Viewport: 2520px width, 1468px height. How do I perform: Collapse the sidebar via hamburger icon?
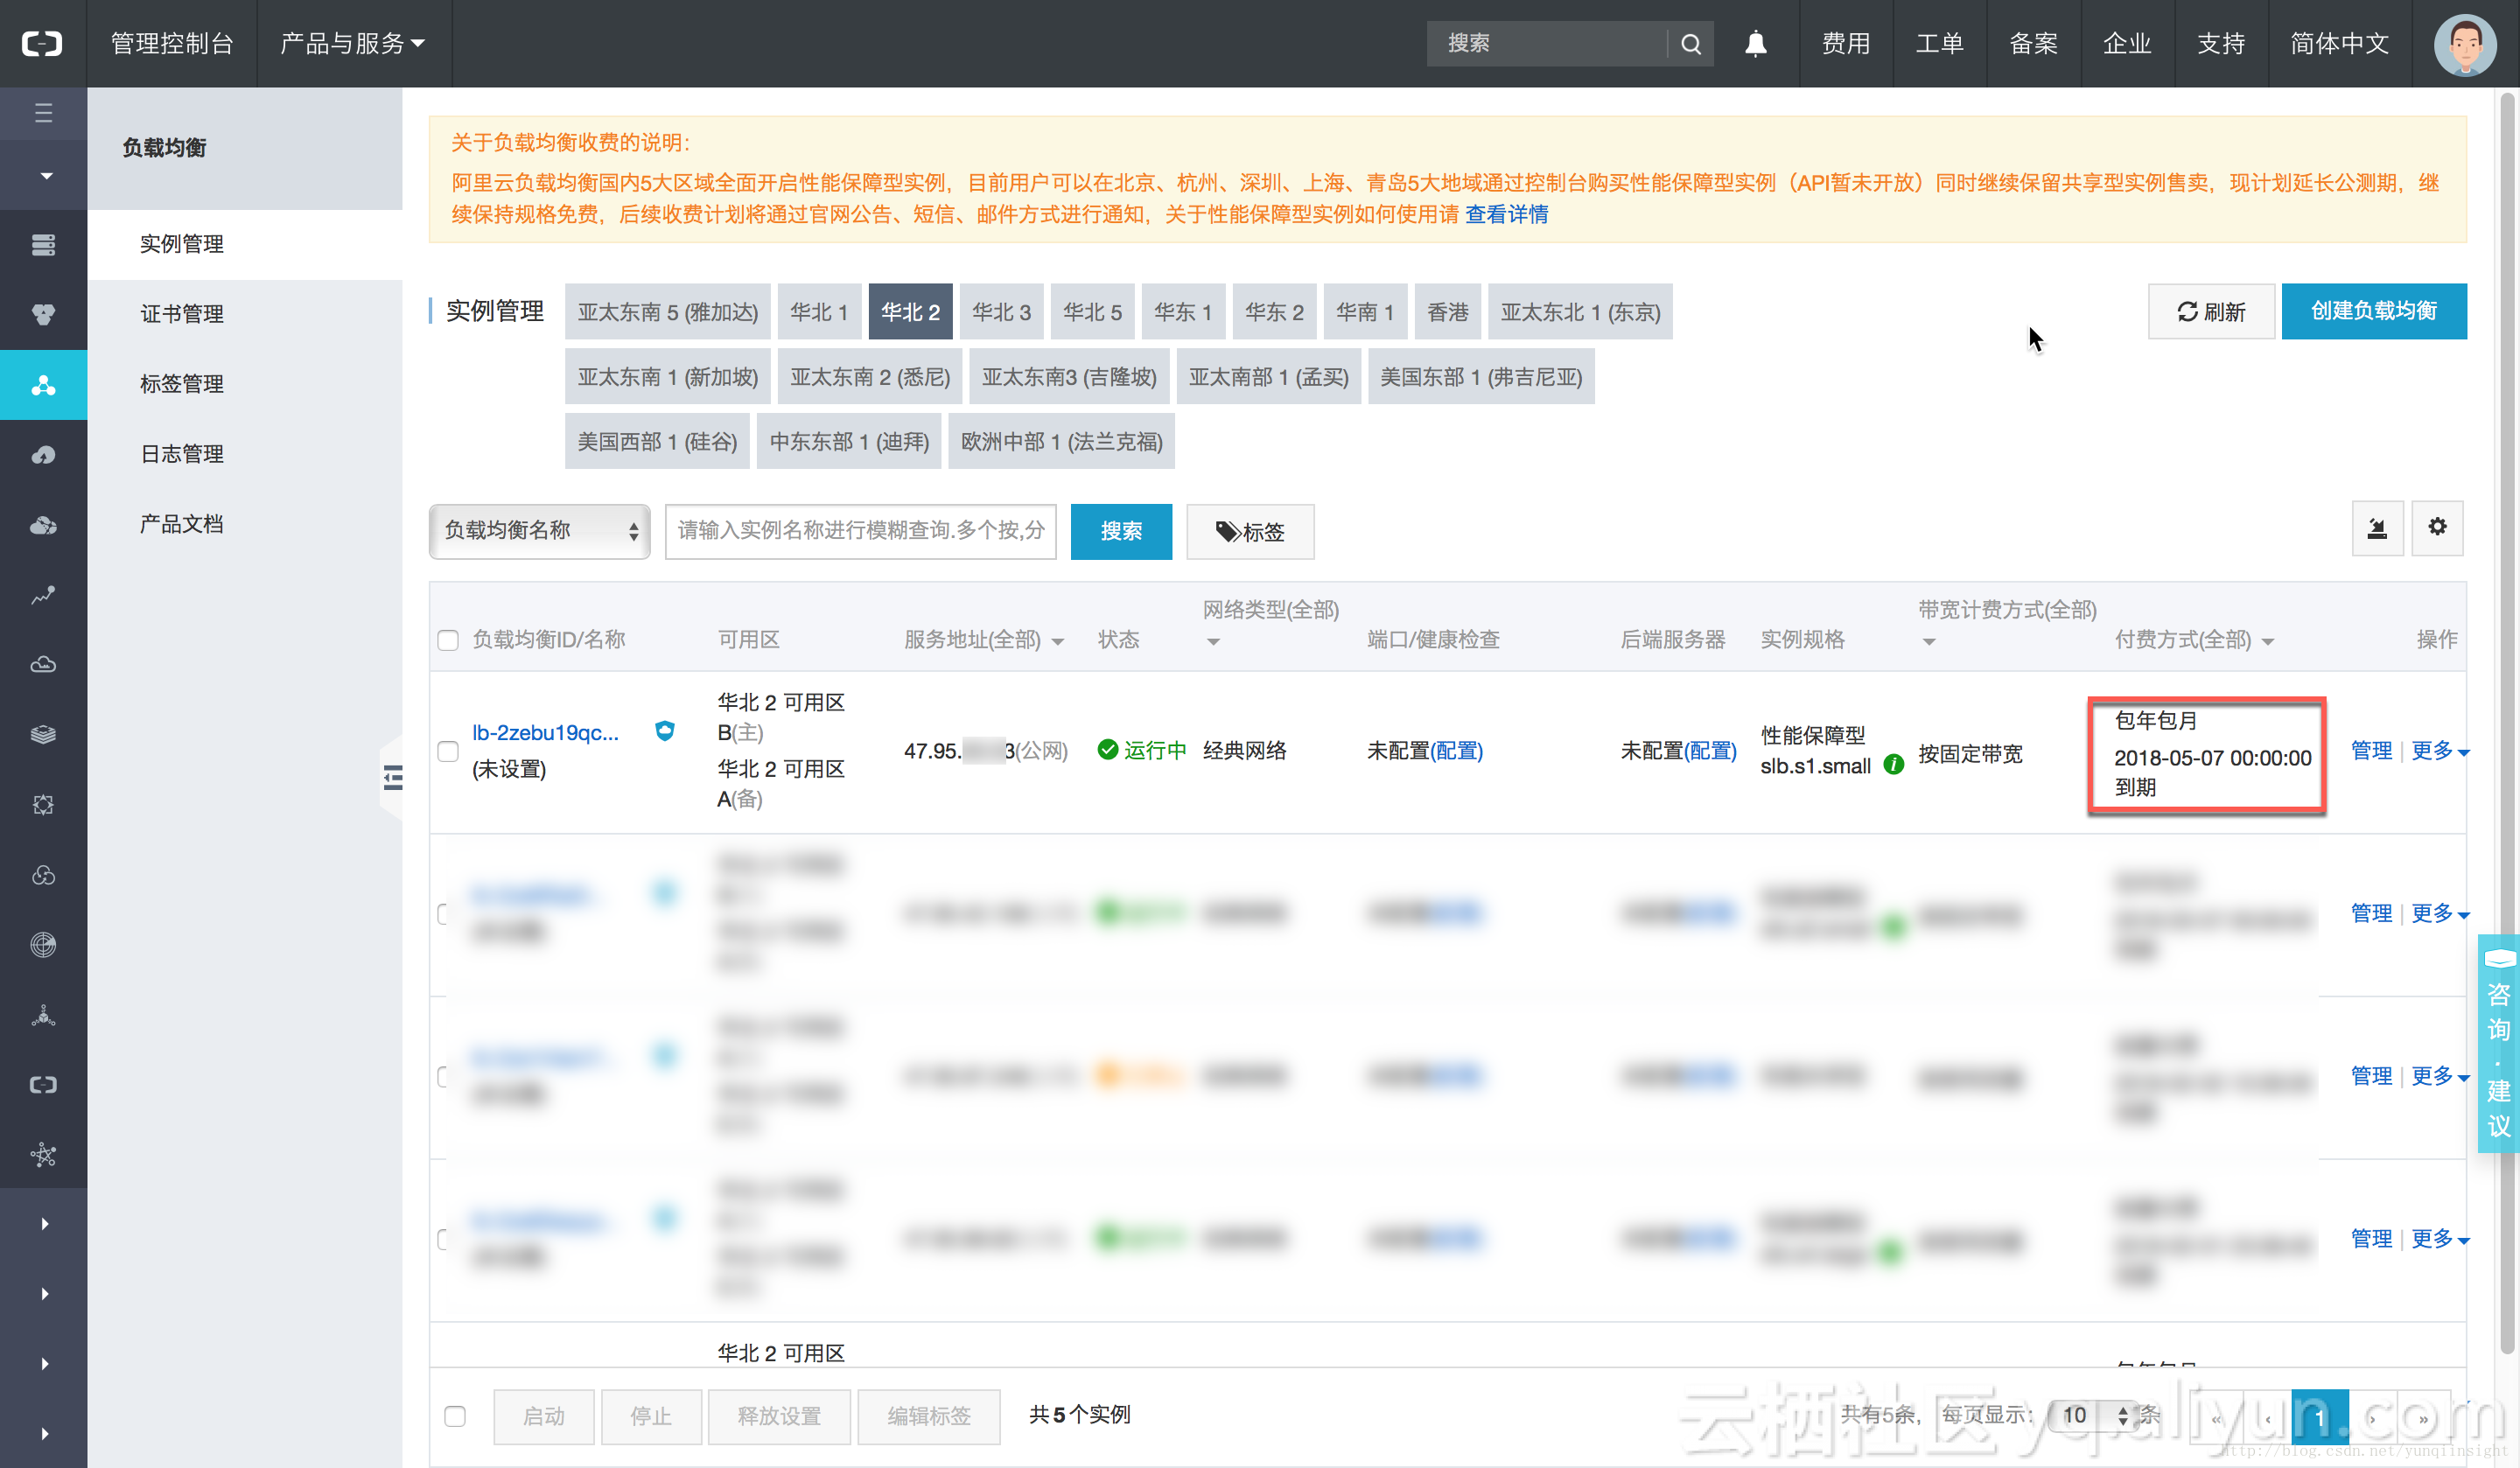pyautogui.click(x=43, y=113)
